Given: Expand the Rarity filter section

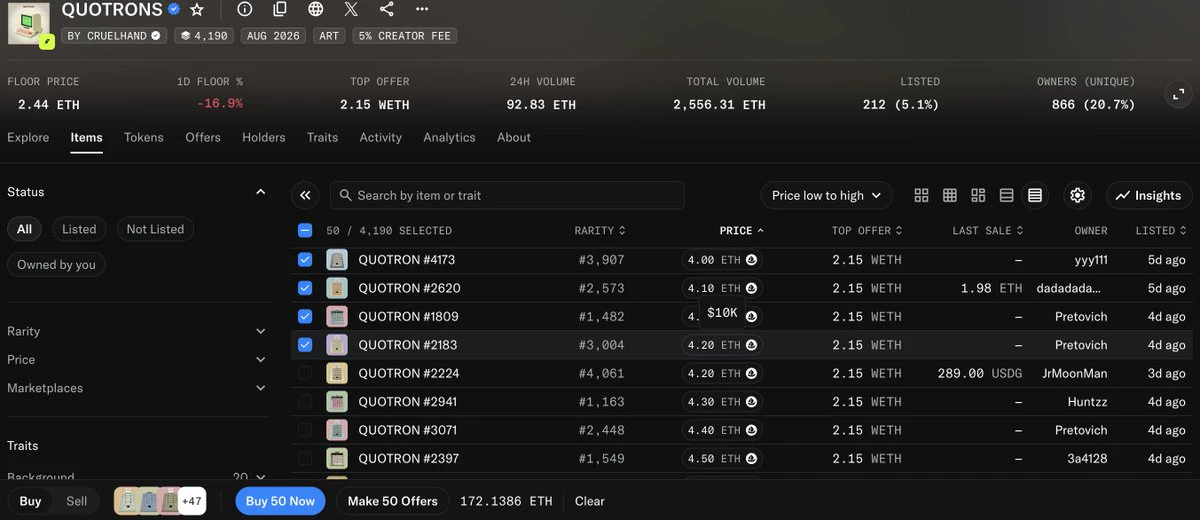Looking at the screenshot, I should [137, 331].
